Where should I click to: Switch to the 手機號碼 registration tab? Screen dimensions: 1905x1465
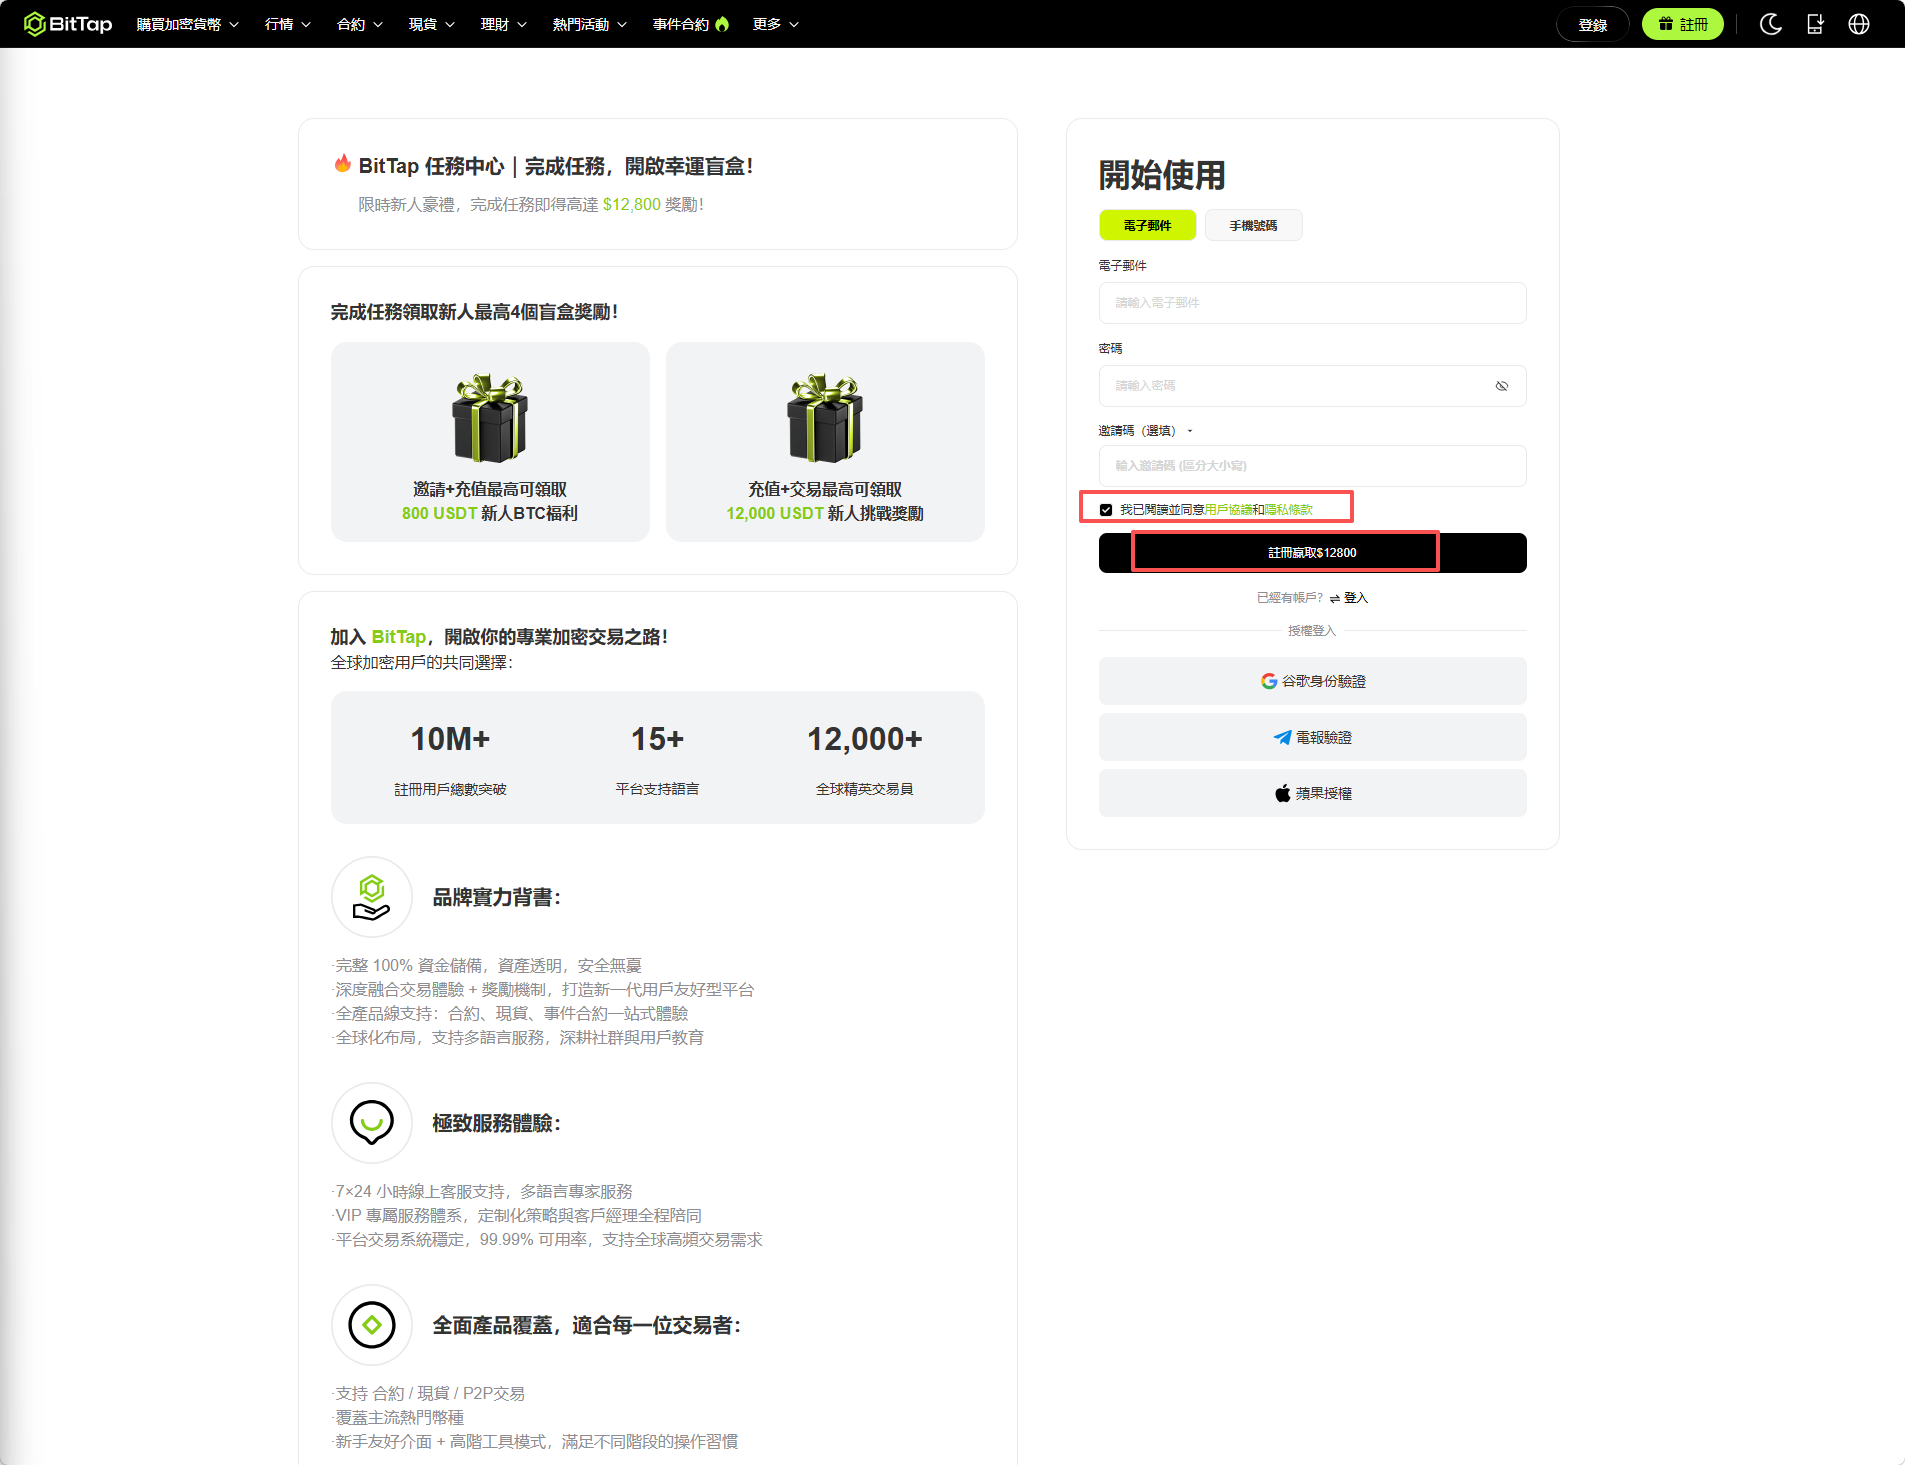[x=1253, y=225]
